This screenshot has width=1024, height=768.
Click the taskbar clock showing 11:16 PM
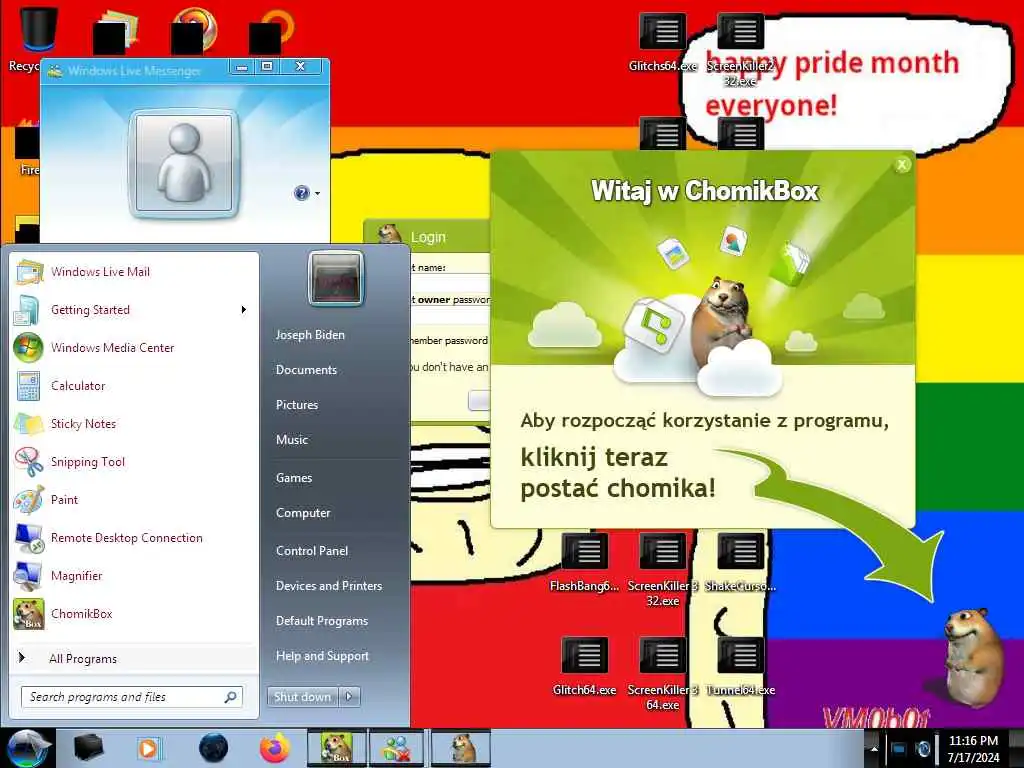click(973, 748)
